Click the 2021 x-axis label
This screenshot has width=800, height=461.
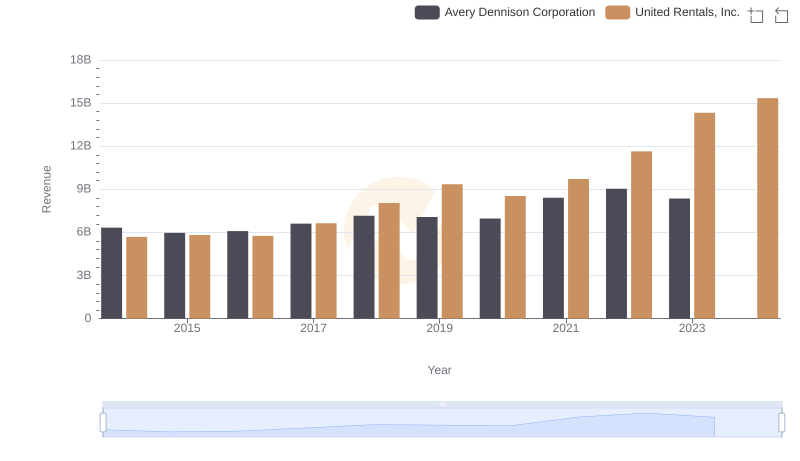pos(565,328)
